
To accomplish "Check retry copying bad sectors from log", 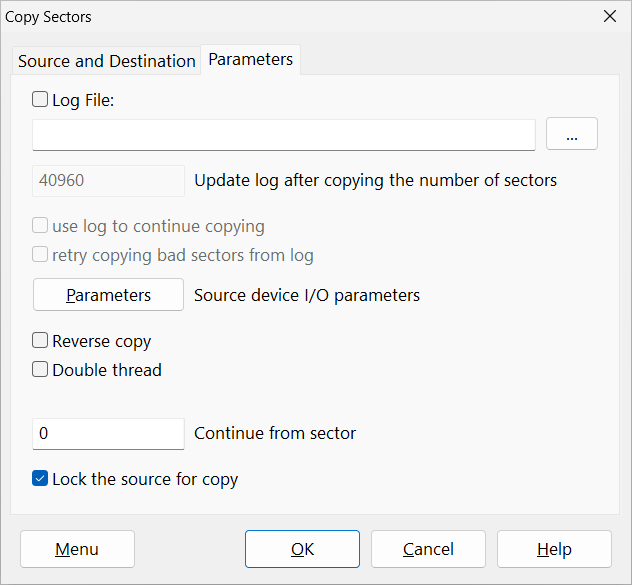I will click(41, 255).
